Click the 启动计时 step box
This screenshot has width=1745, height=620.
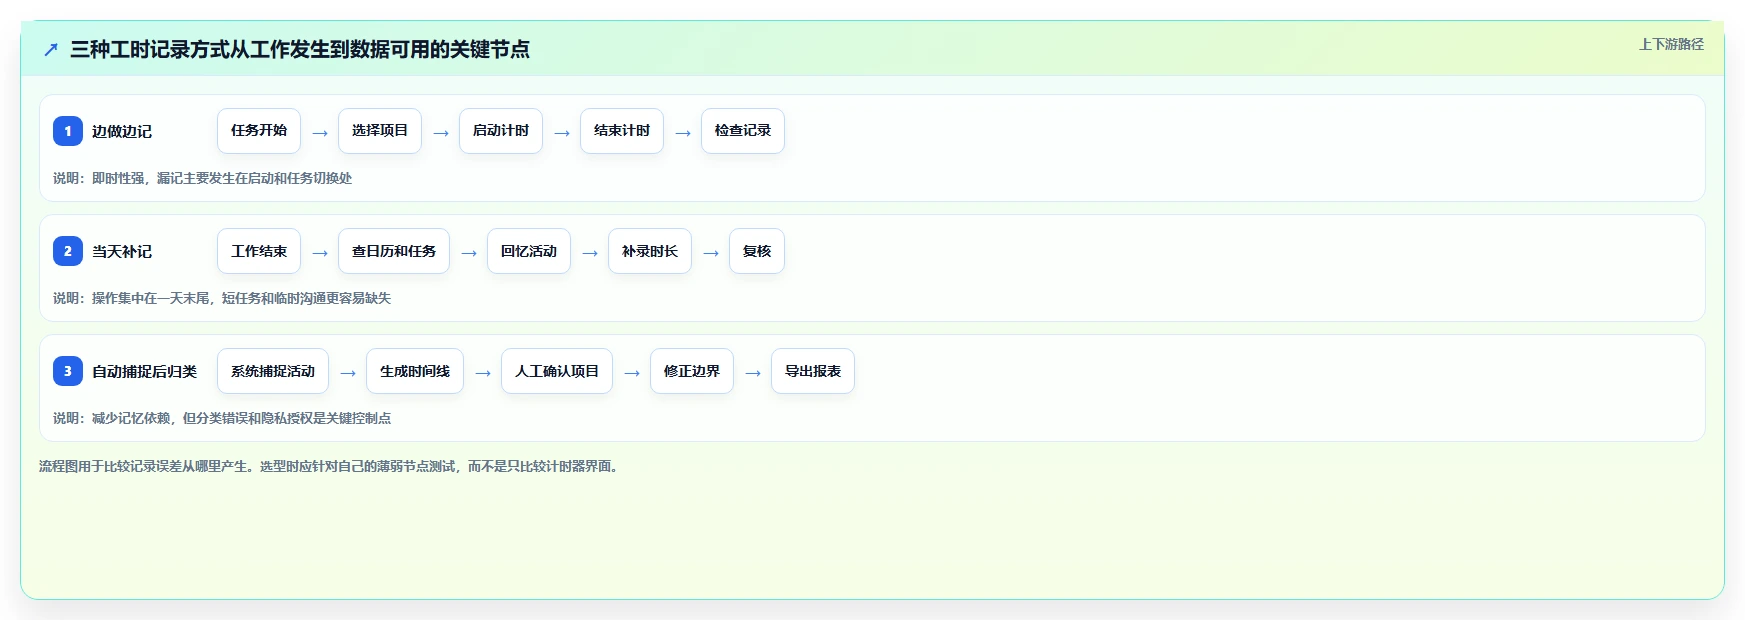(x=501, y=131)
